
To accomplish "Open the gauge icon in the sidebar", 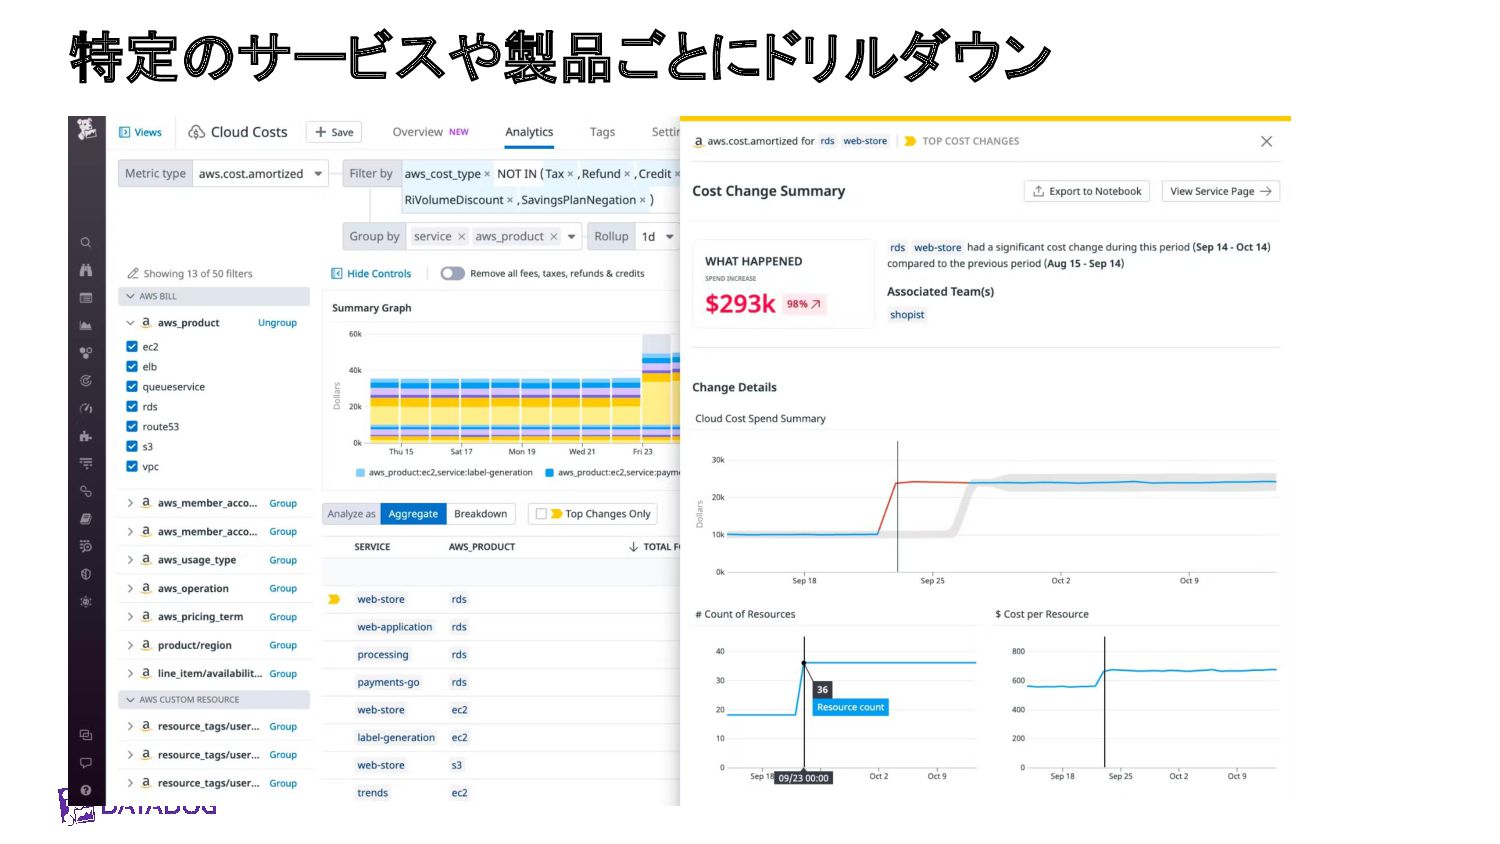I will click(x=86, y=408).
